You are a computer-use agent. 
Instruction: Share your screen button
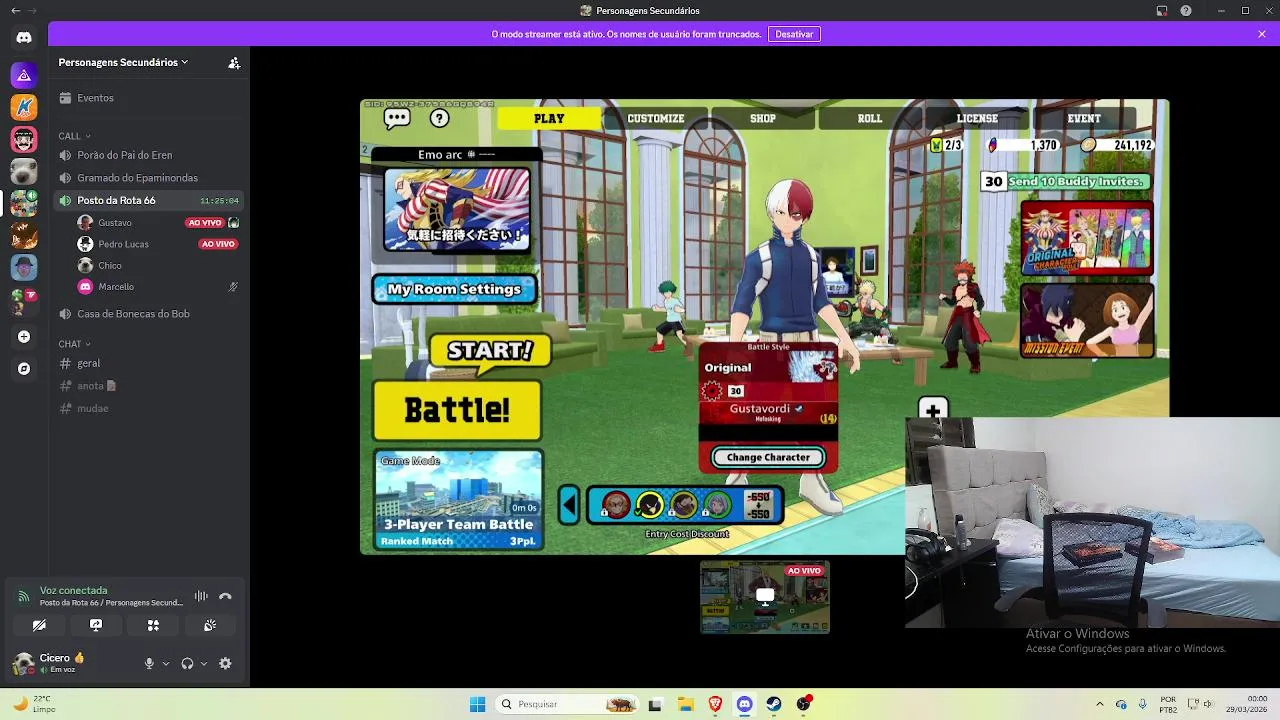96,625
